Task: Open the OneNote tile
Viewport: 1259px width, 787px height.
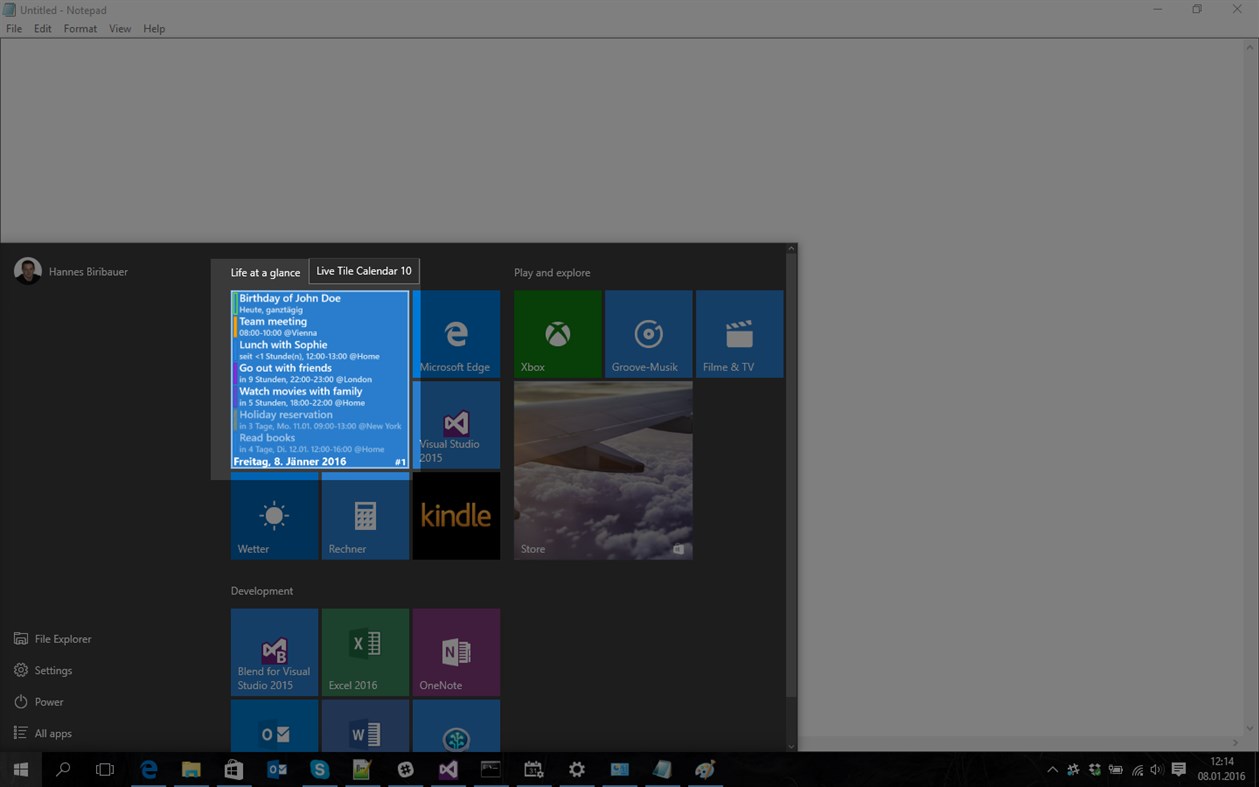Action: [x=456, y=652]
